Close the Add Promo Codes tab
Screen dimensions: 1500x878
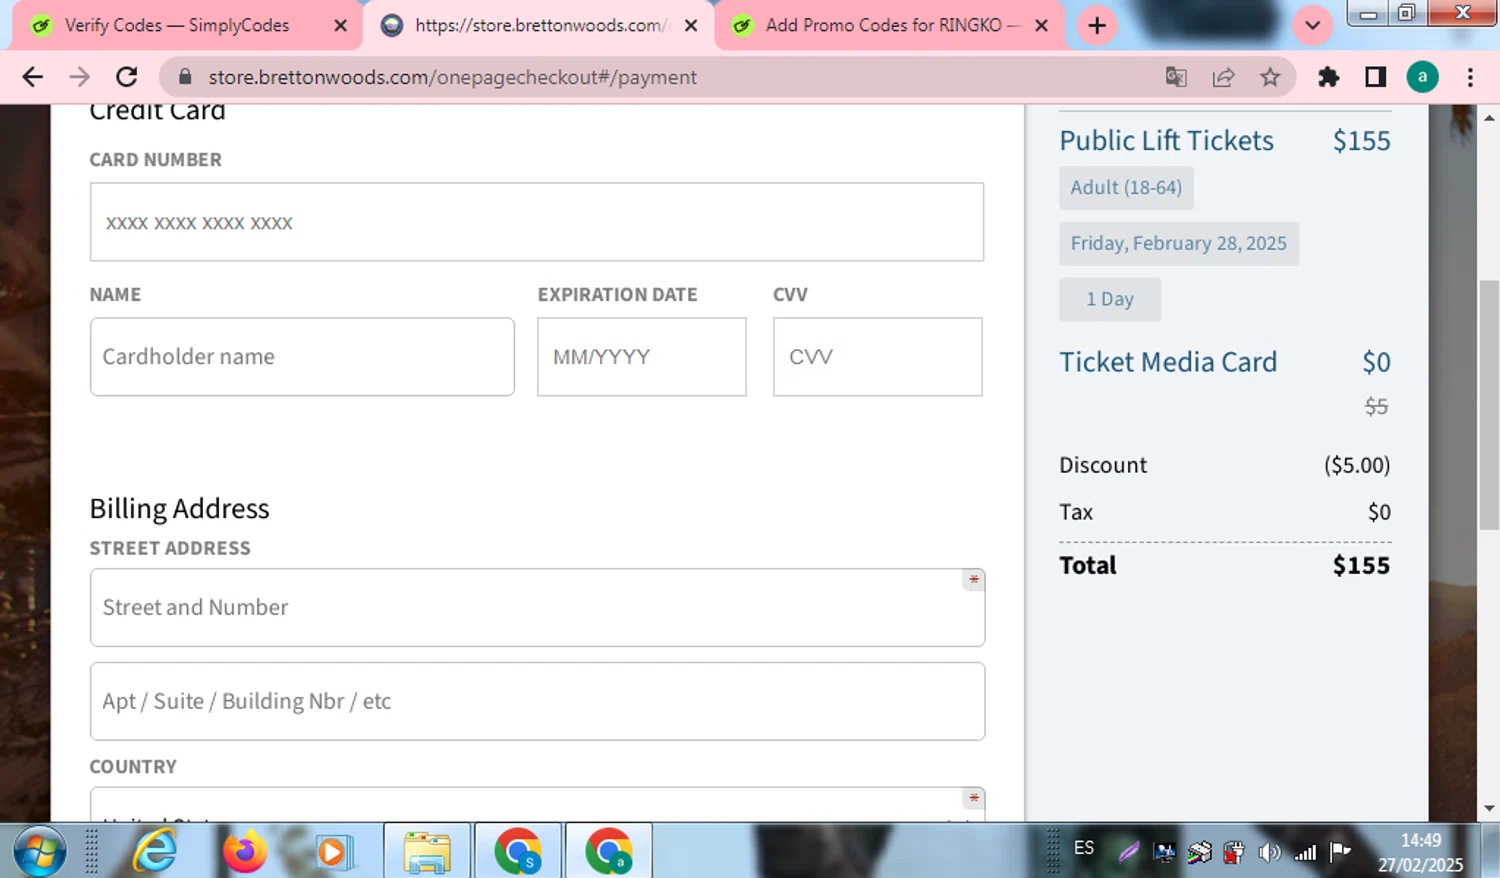(x=1041, y=25)
